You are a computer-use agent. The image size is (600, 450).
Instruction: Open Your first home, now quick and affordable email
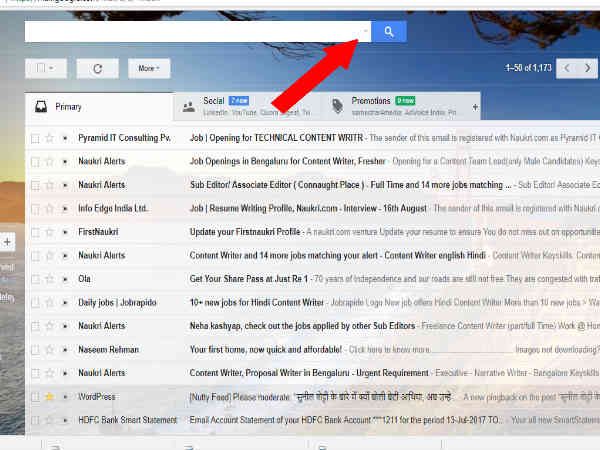pos(266,349)
